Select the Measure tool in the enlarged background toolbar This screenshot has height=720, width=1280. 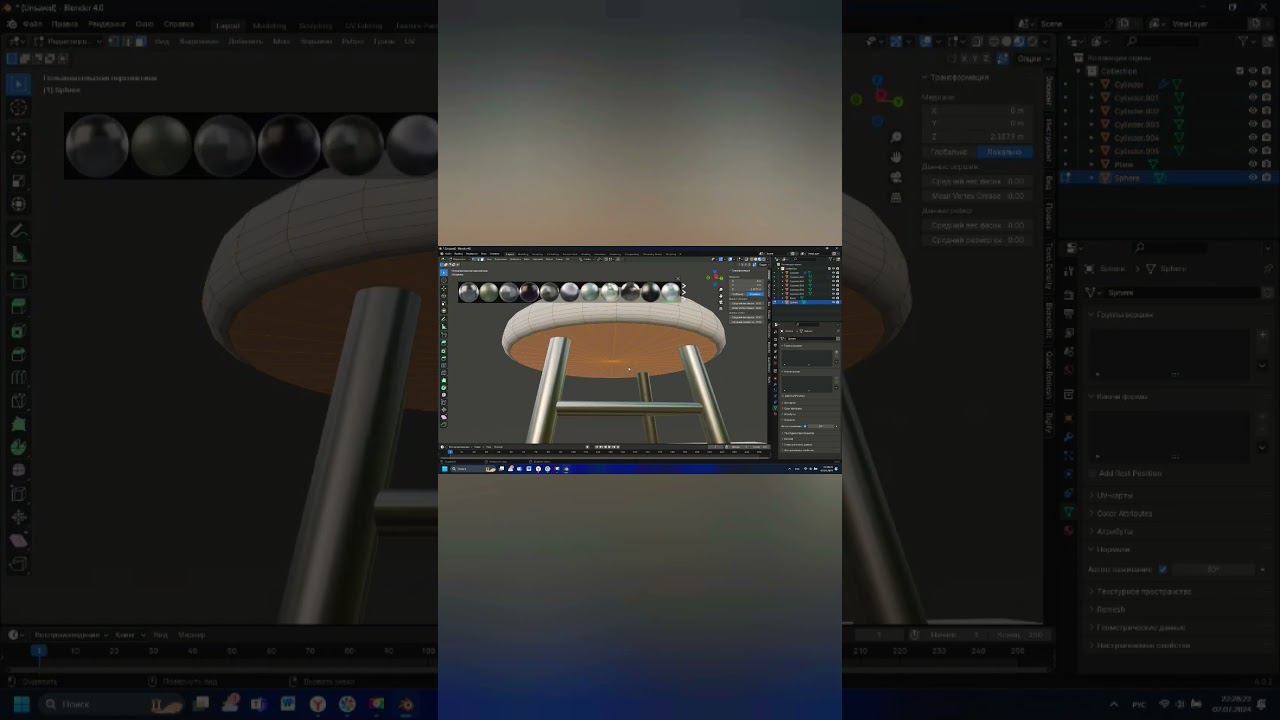(x=19, y=255)
